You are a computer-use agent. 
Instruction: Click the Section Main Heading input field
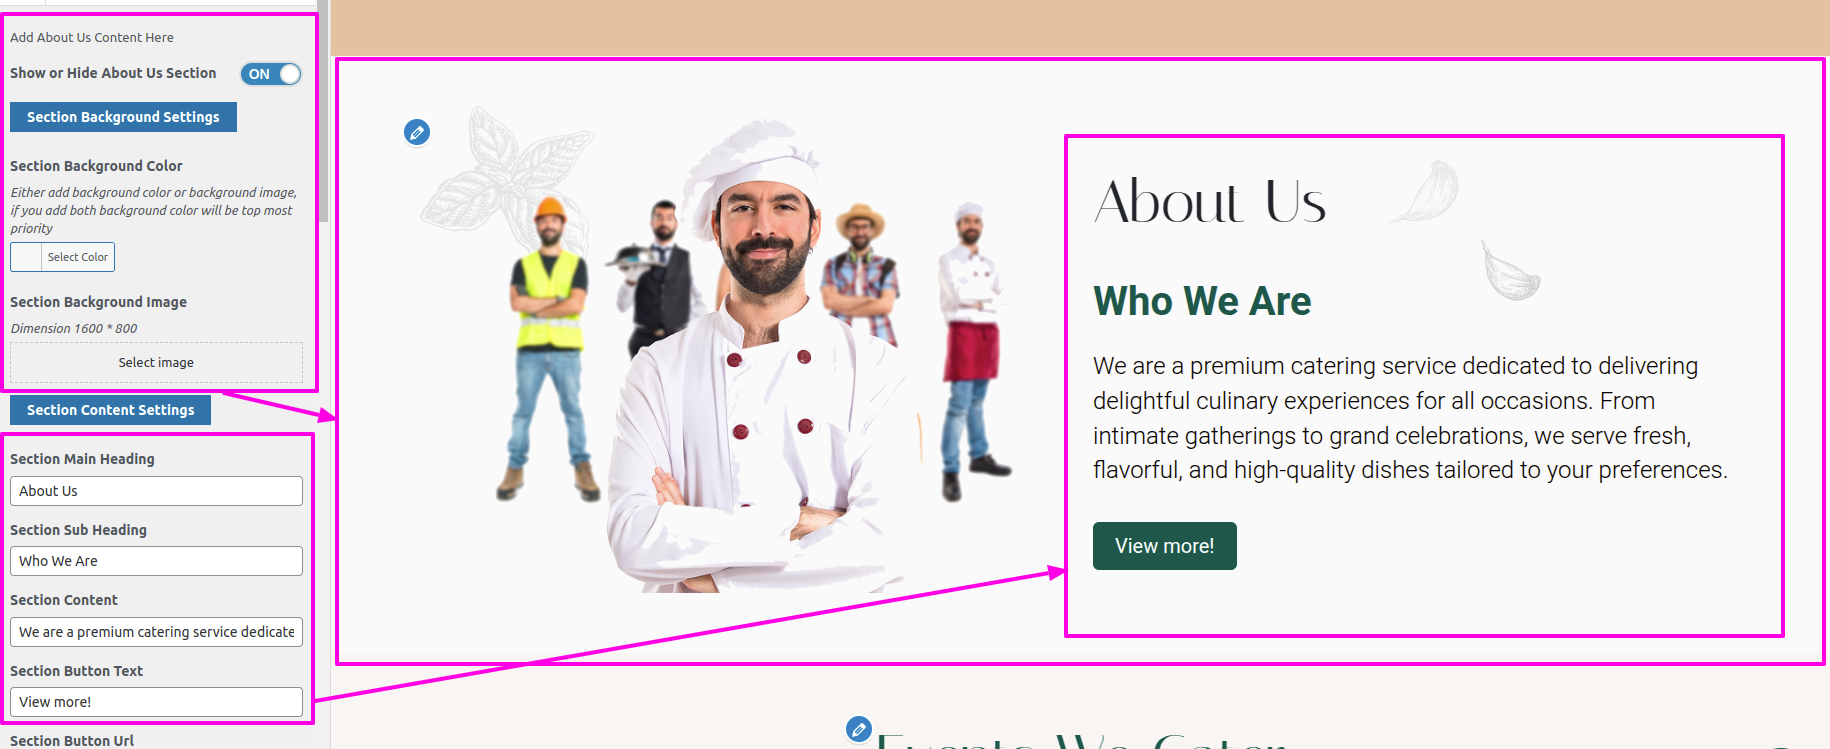tap(156, 491)
